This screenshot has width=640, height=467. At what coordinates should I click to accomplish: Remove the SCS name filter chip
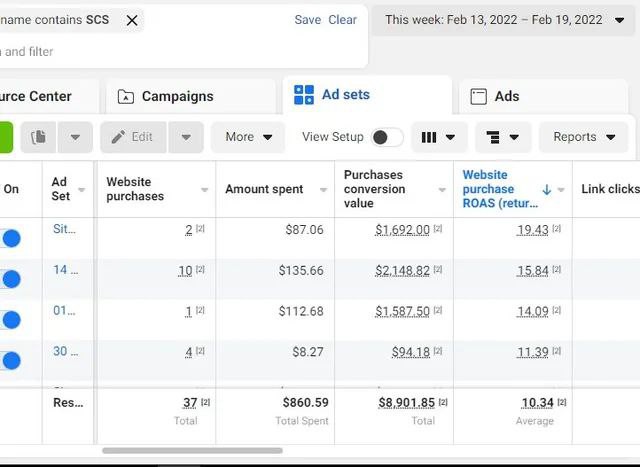coord(132,20)
